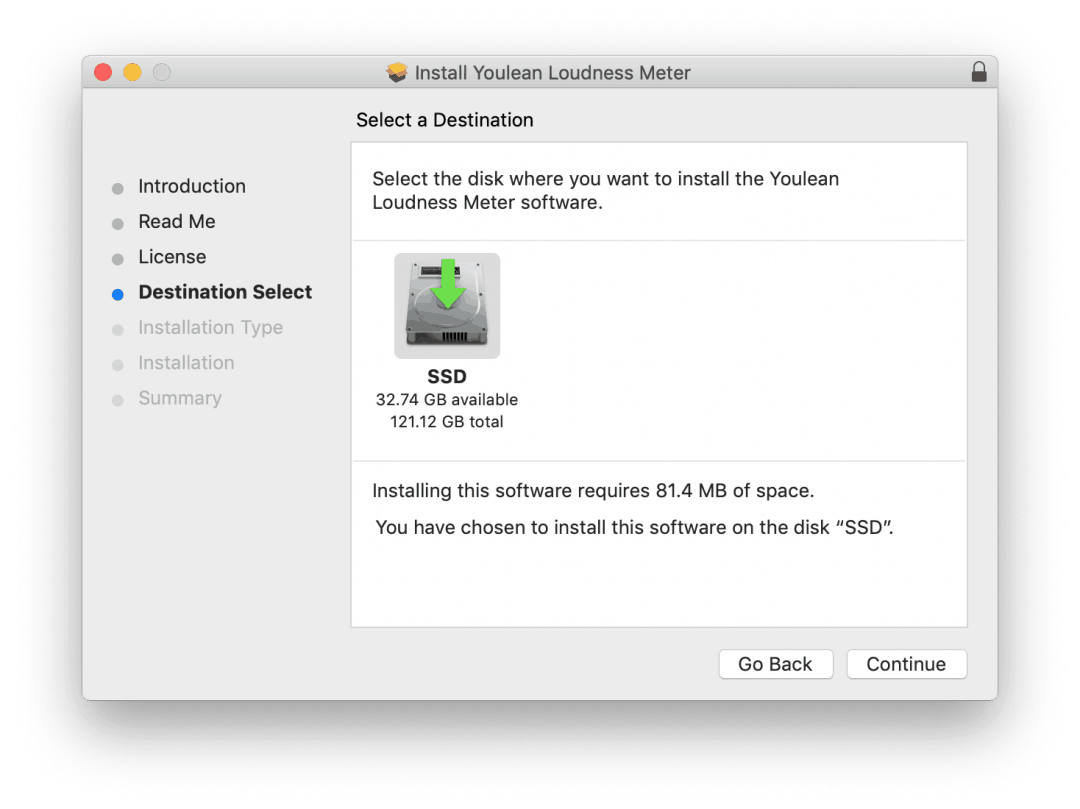The image size is (1080, 809).
Task: Select the Installation step in the sidebar
Action: point(185,363)
